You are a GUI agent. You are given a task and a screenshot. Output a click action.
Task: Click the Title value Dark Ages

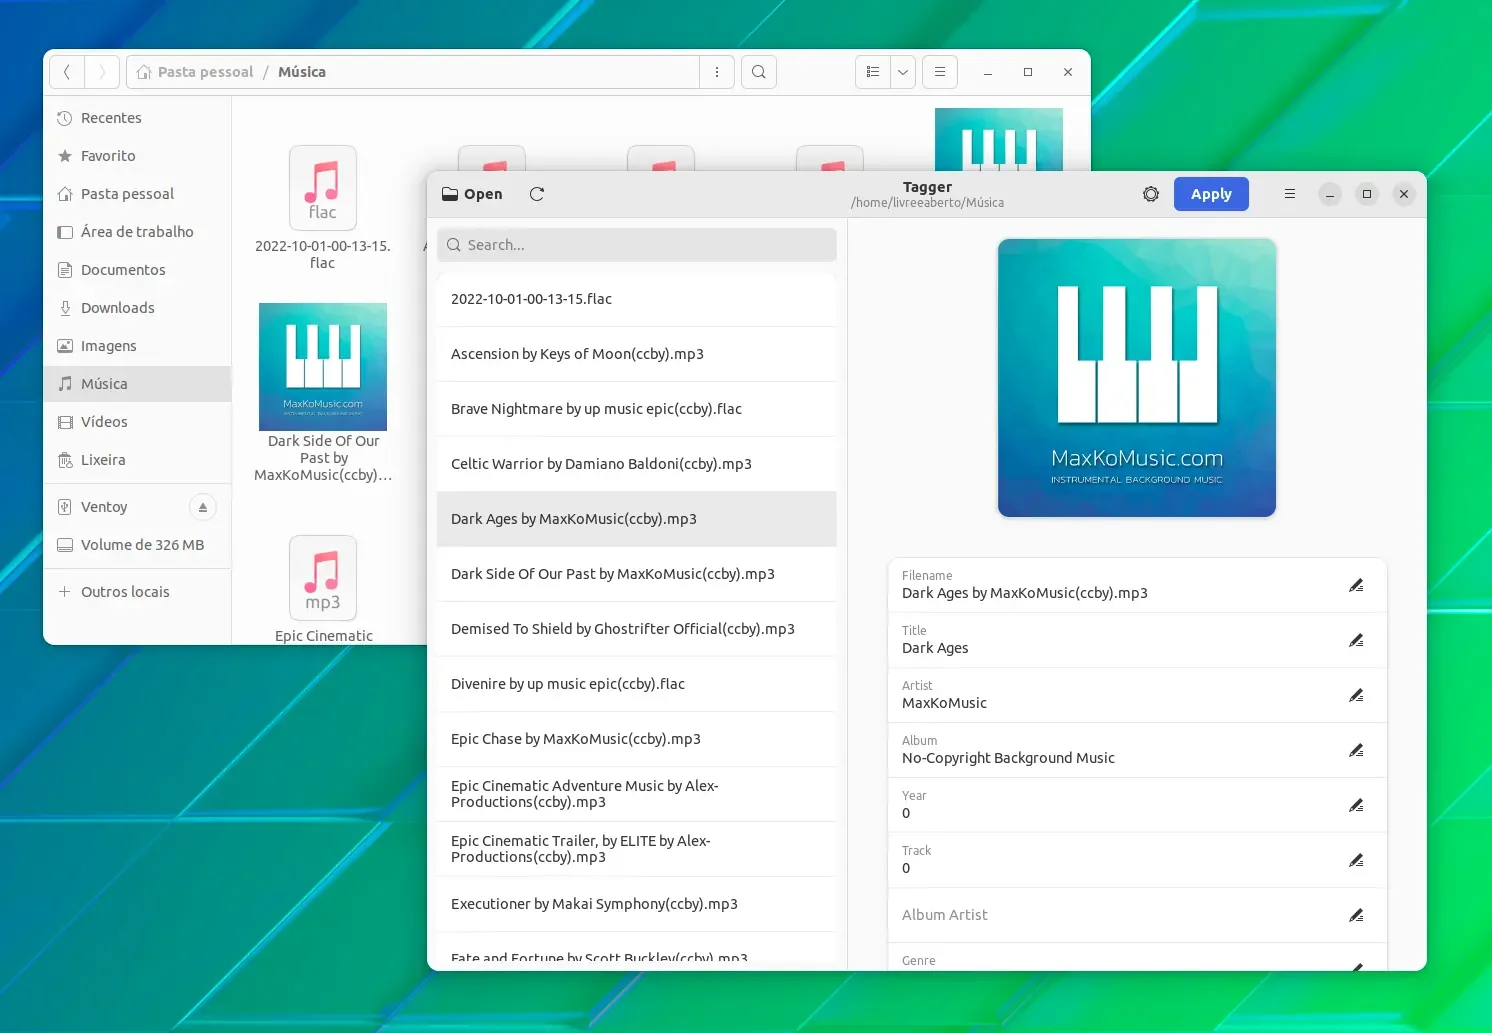[x=935, y=648]
